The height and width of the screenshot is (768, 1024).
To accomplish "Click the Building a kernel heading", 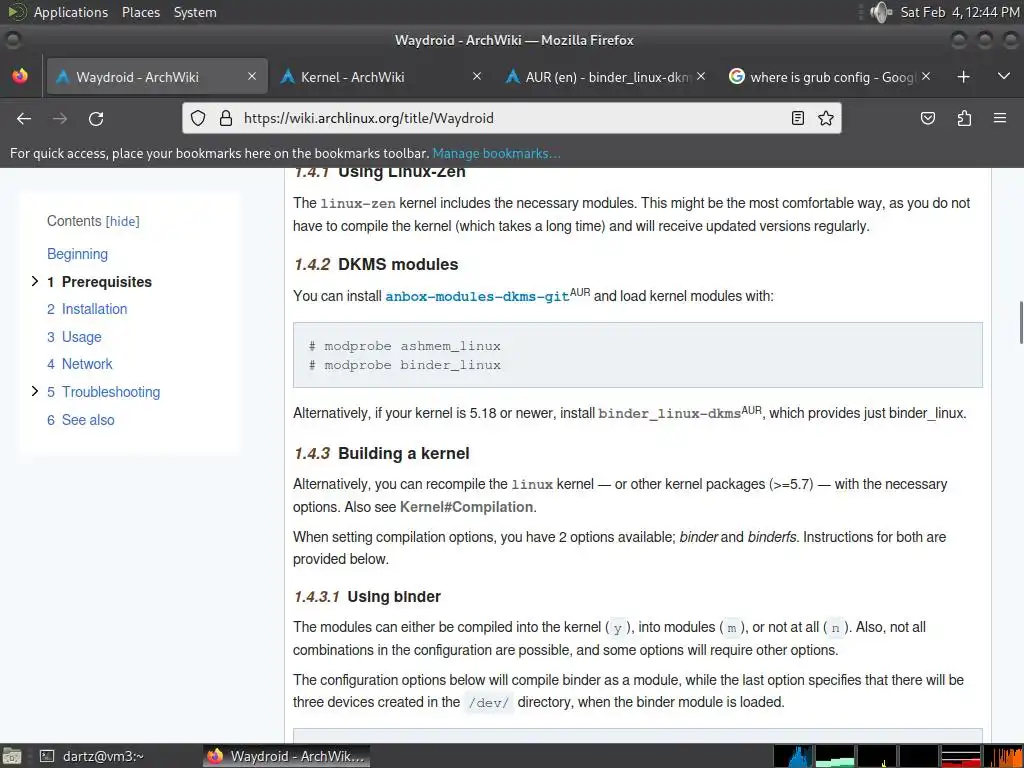I will (x=404, y=453).
